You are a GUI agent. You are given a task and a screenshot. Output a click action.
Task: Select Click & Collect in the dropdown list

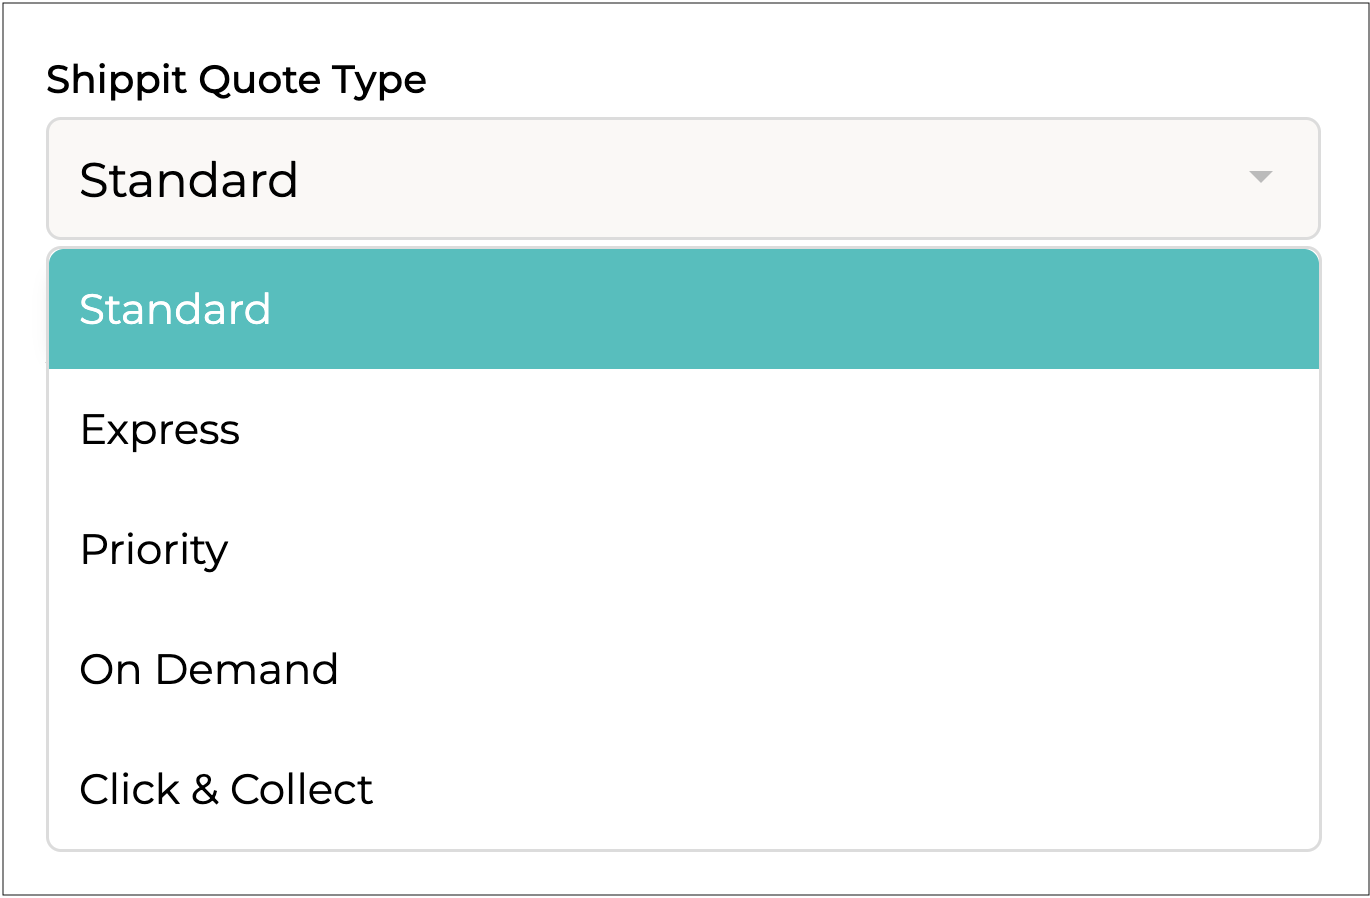point(226,790)
